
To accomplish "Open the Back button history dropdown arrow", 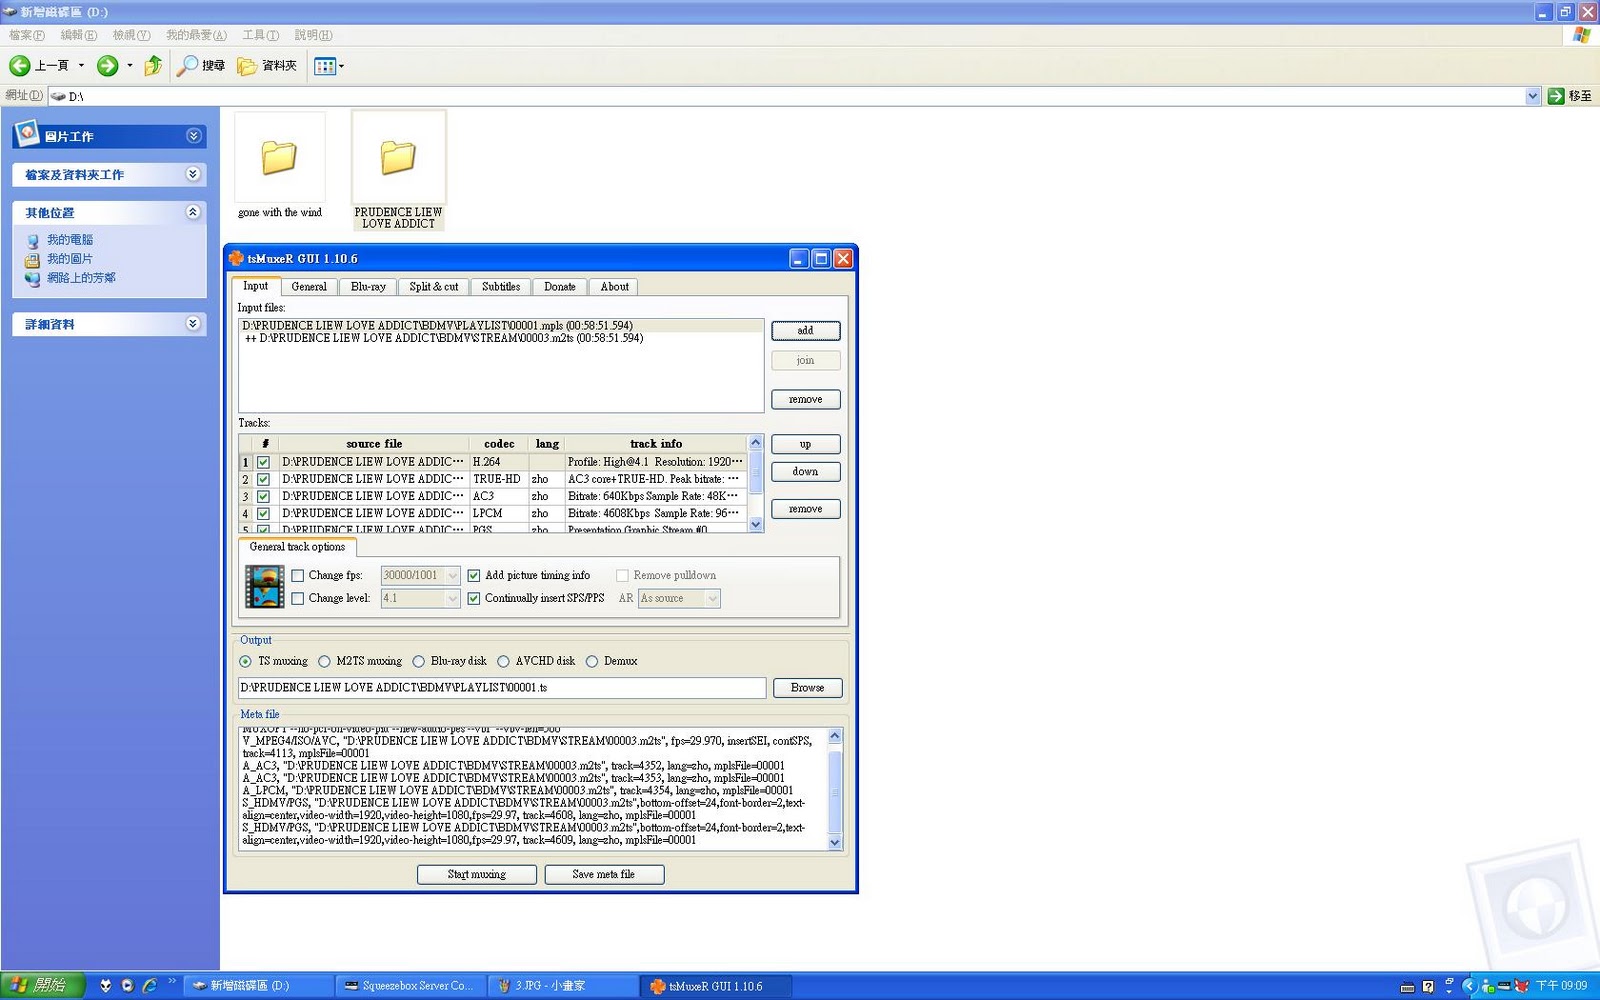I will coord(81,66).
